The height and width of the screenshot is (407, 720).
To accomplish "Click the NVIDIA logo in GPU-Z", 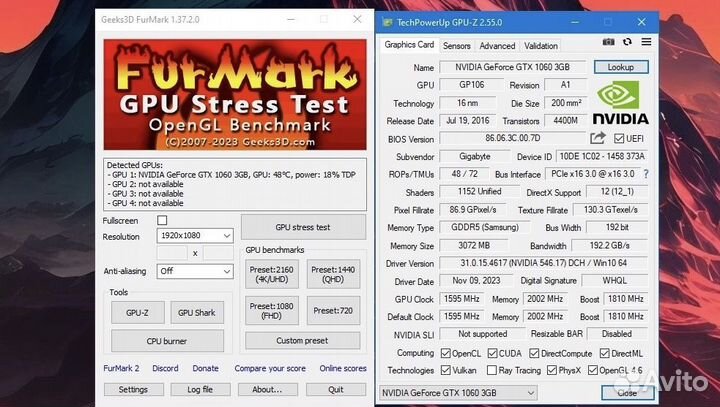I will point(620,103).
